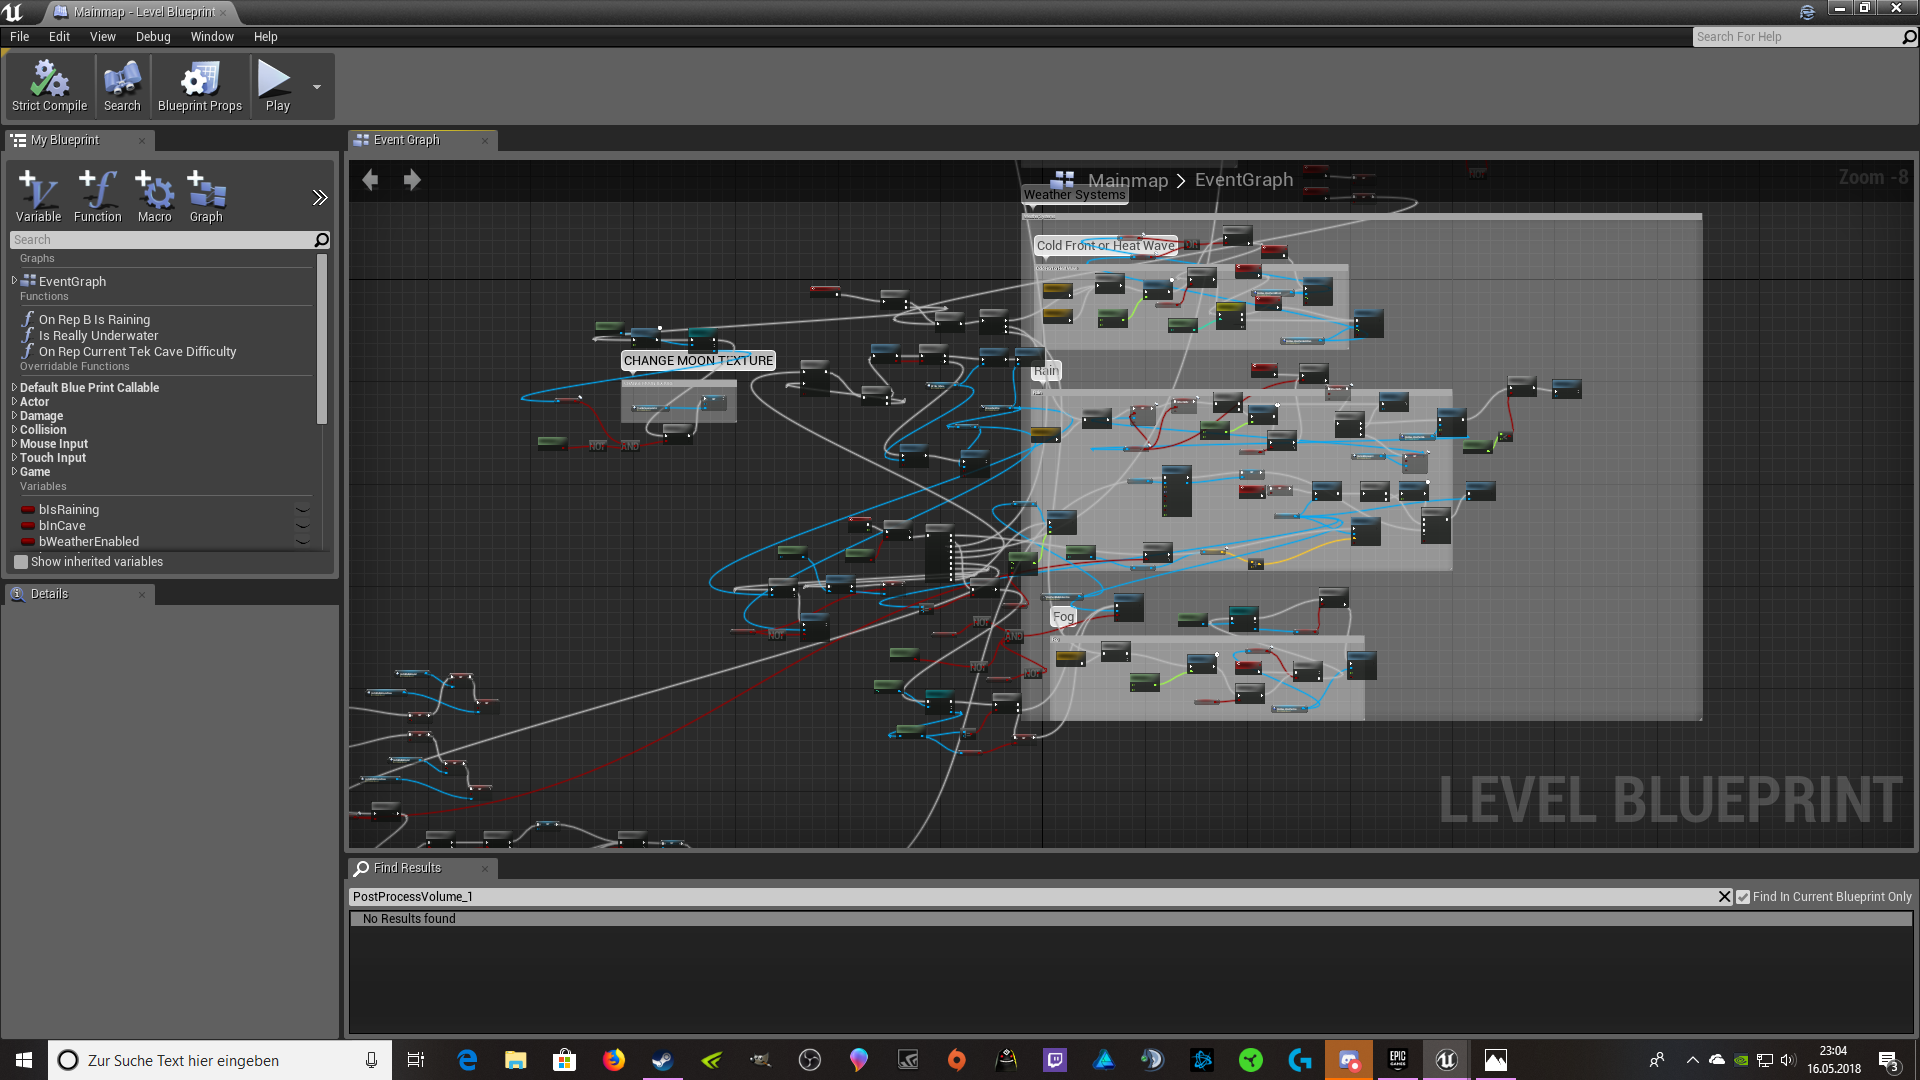This screenshot has width=1920, height=1080.
Task: Open the Debug menu
Action: click(x=153, y=37)
